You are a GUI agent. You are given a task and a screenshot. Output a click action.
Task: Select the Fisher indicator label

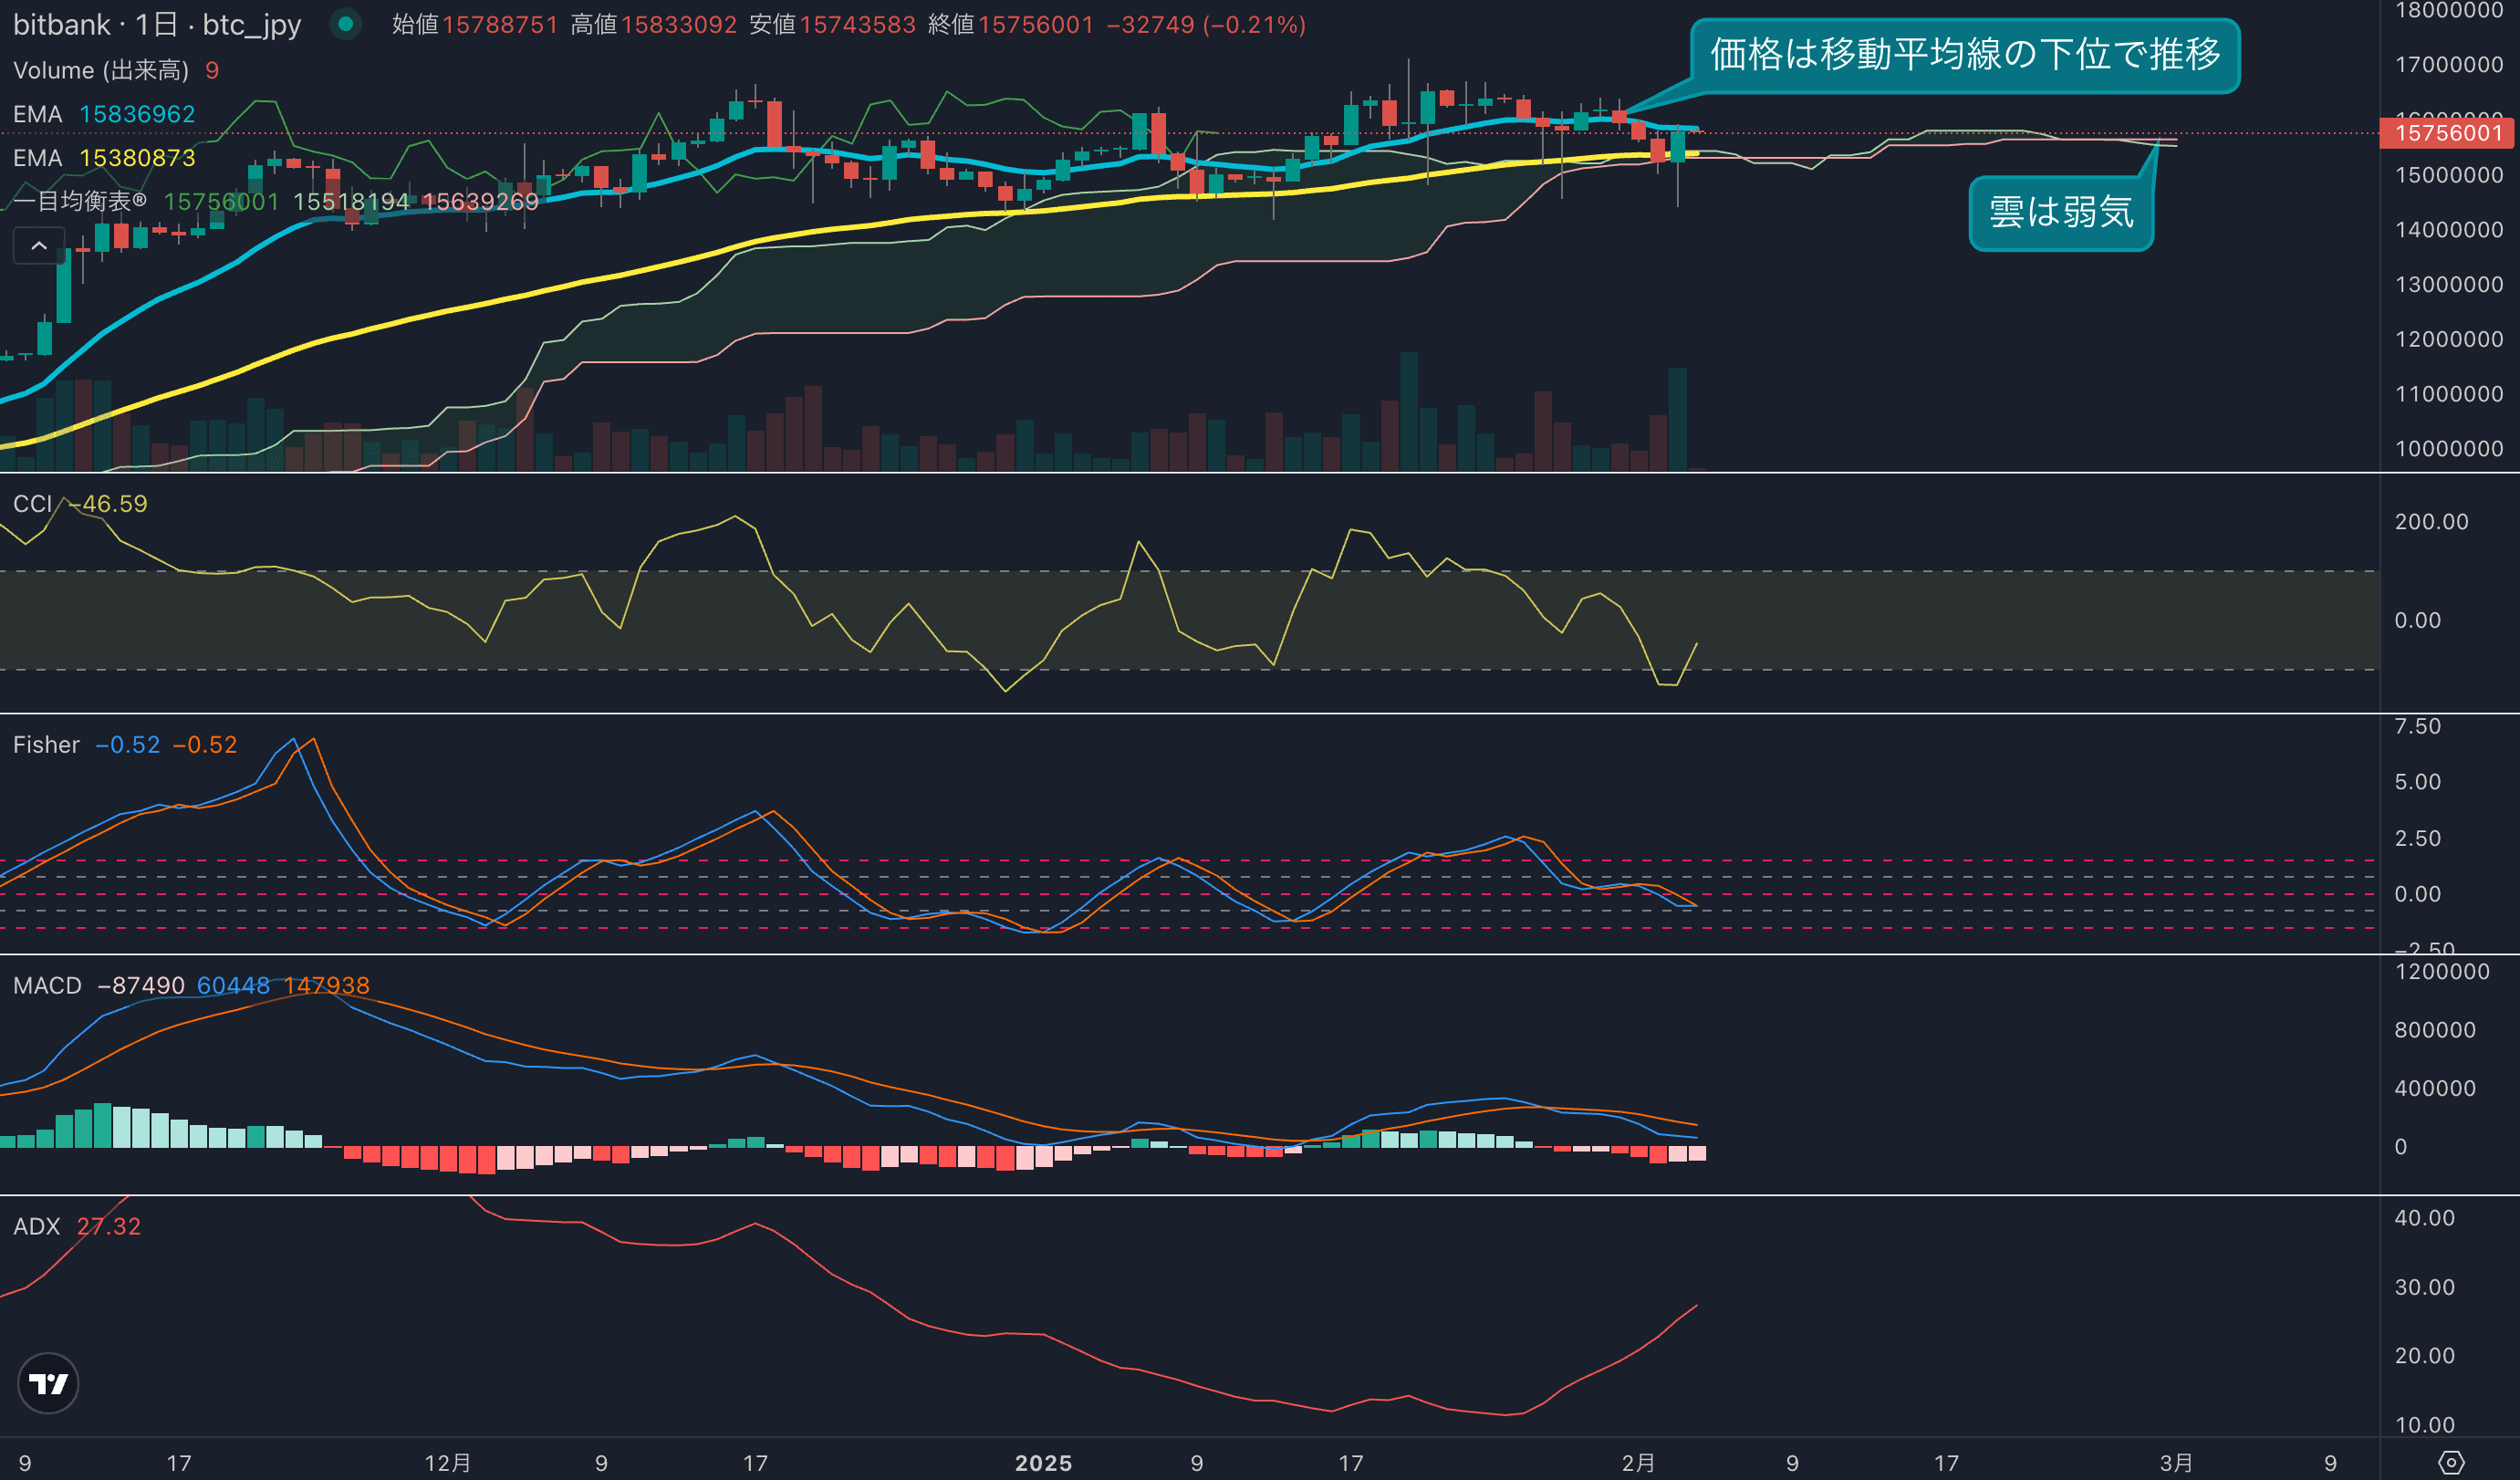(x=46, y=745)
